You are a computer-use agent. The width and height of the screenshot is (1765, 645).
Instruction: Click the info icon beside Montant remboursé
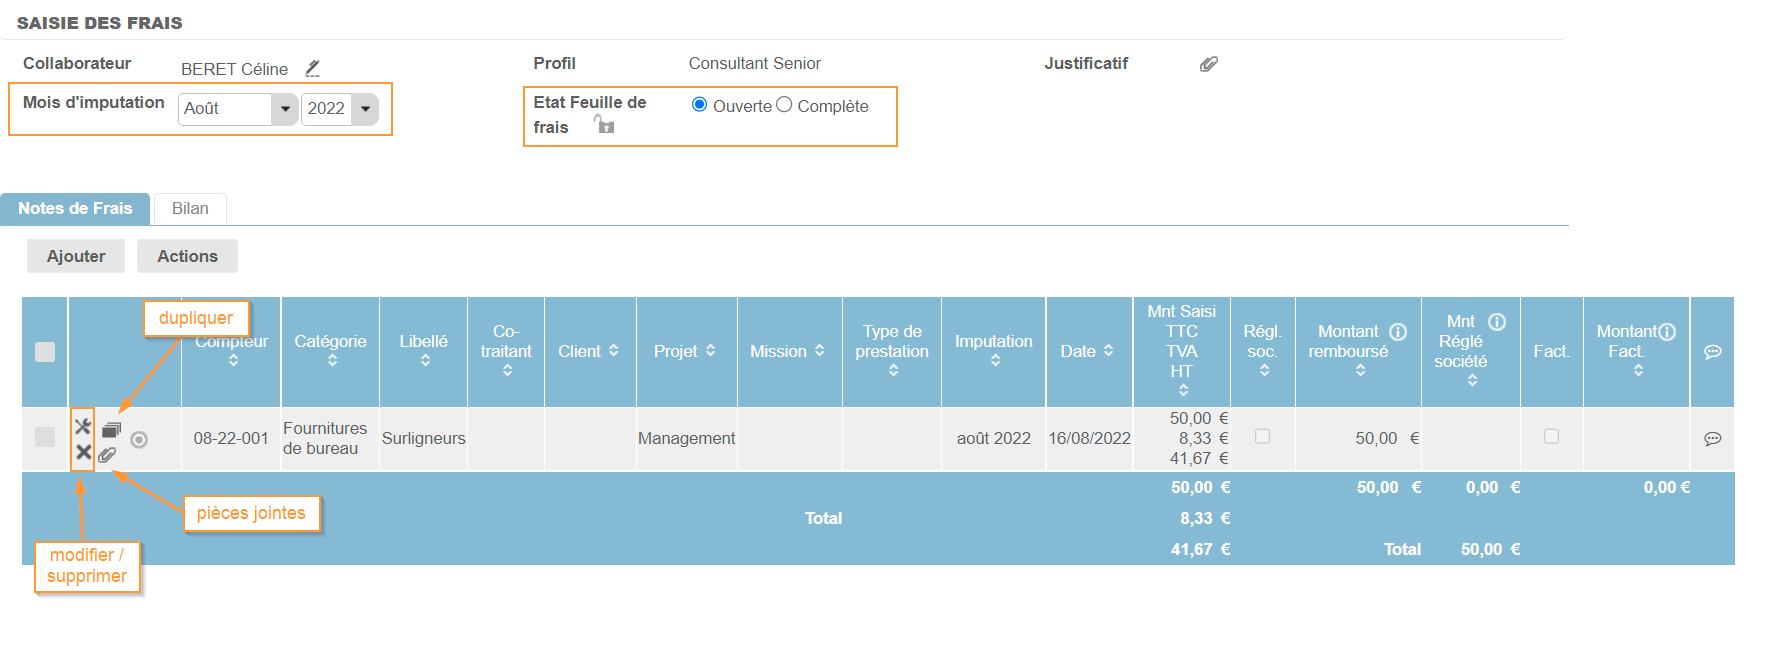click(1398, 331)
